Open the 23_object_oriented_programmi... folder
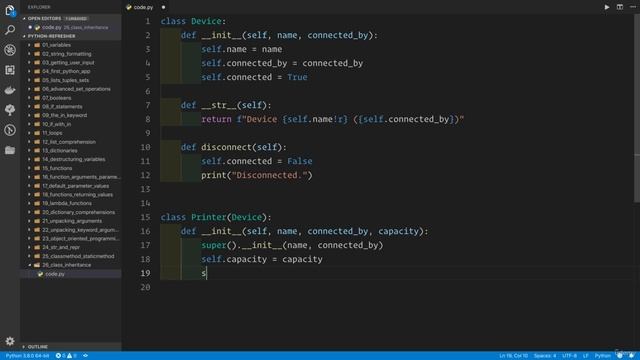 71,238
